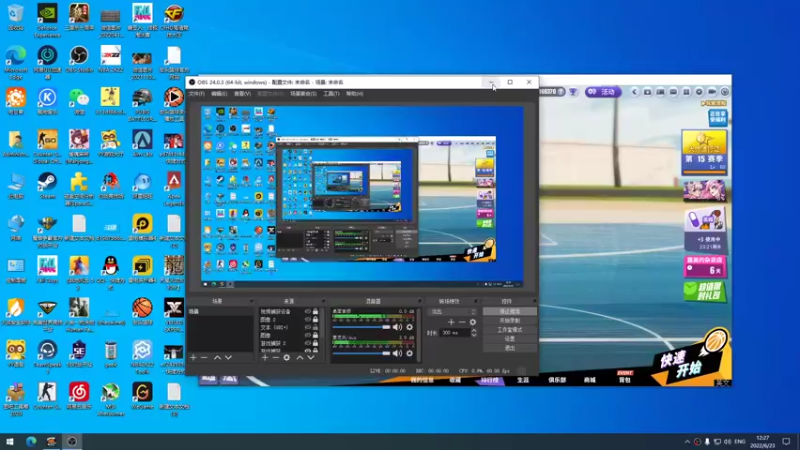Open the NBA 2K22 desktop shortcut
The height and width of the screenshot is (450, 800).
pyautogui.click(x=110, y=59)
